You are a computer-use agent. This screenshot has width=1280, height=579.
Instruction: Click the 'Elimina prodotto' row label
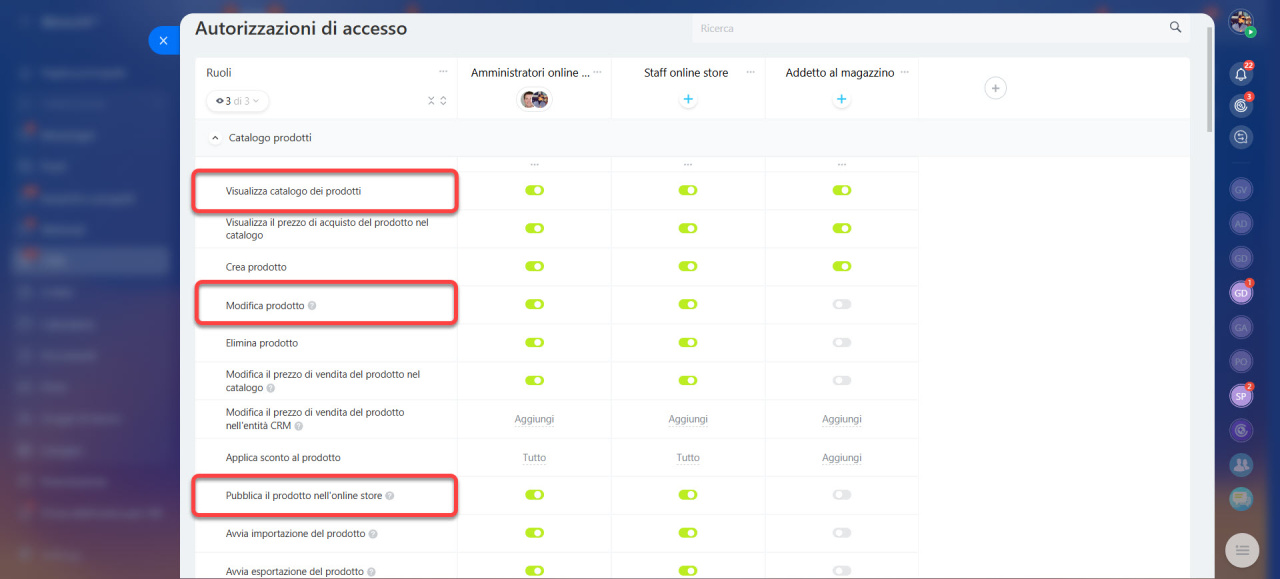[262, 343]
